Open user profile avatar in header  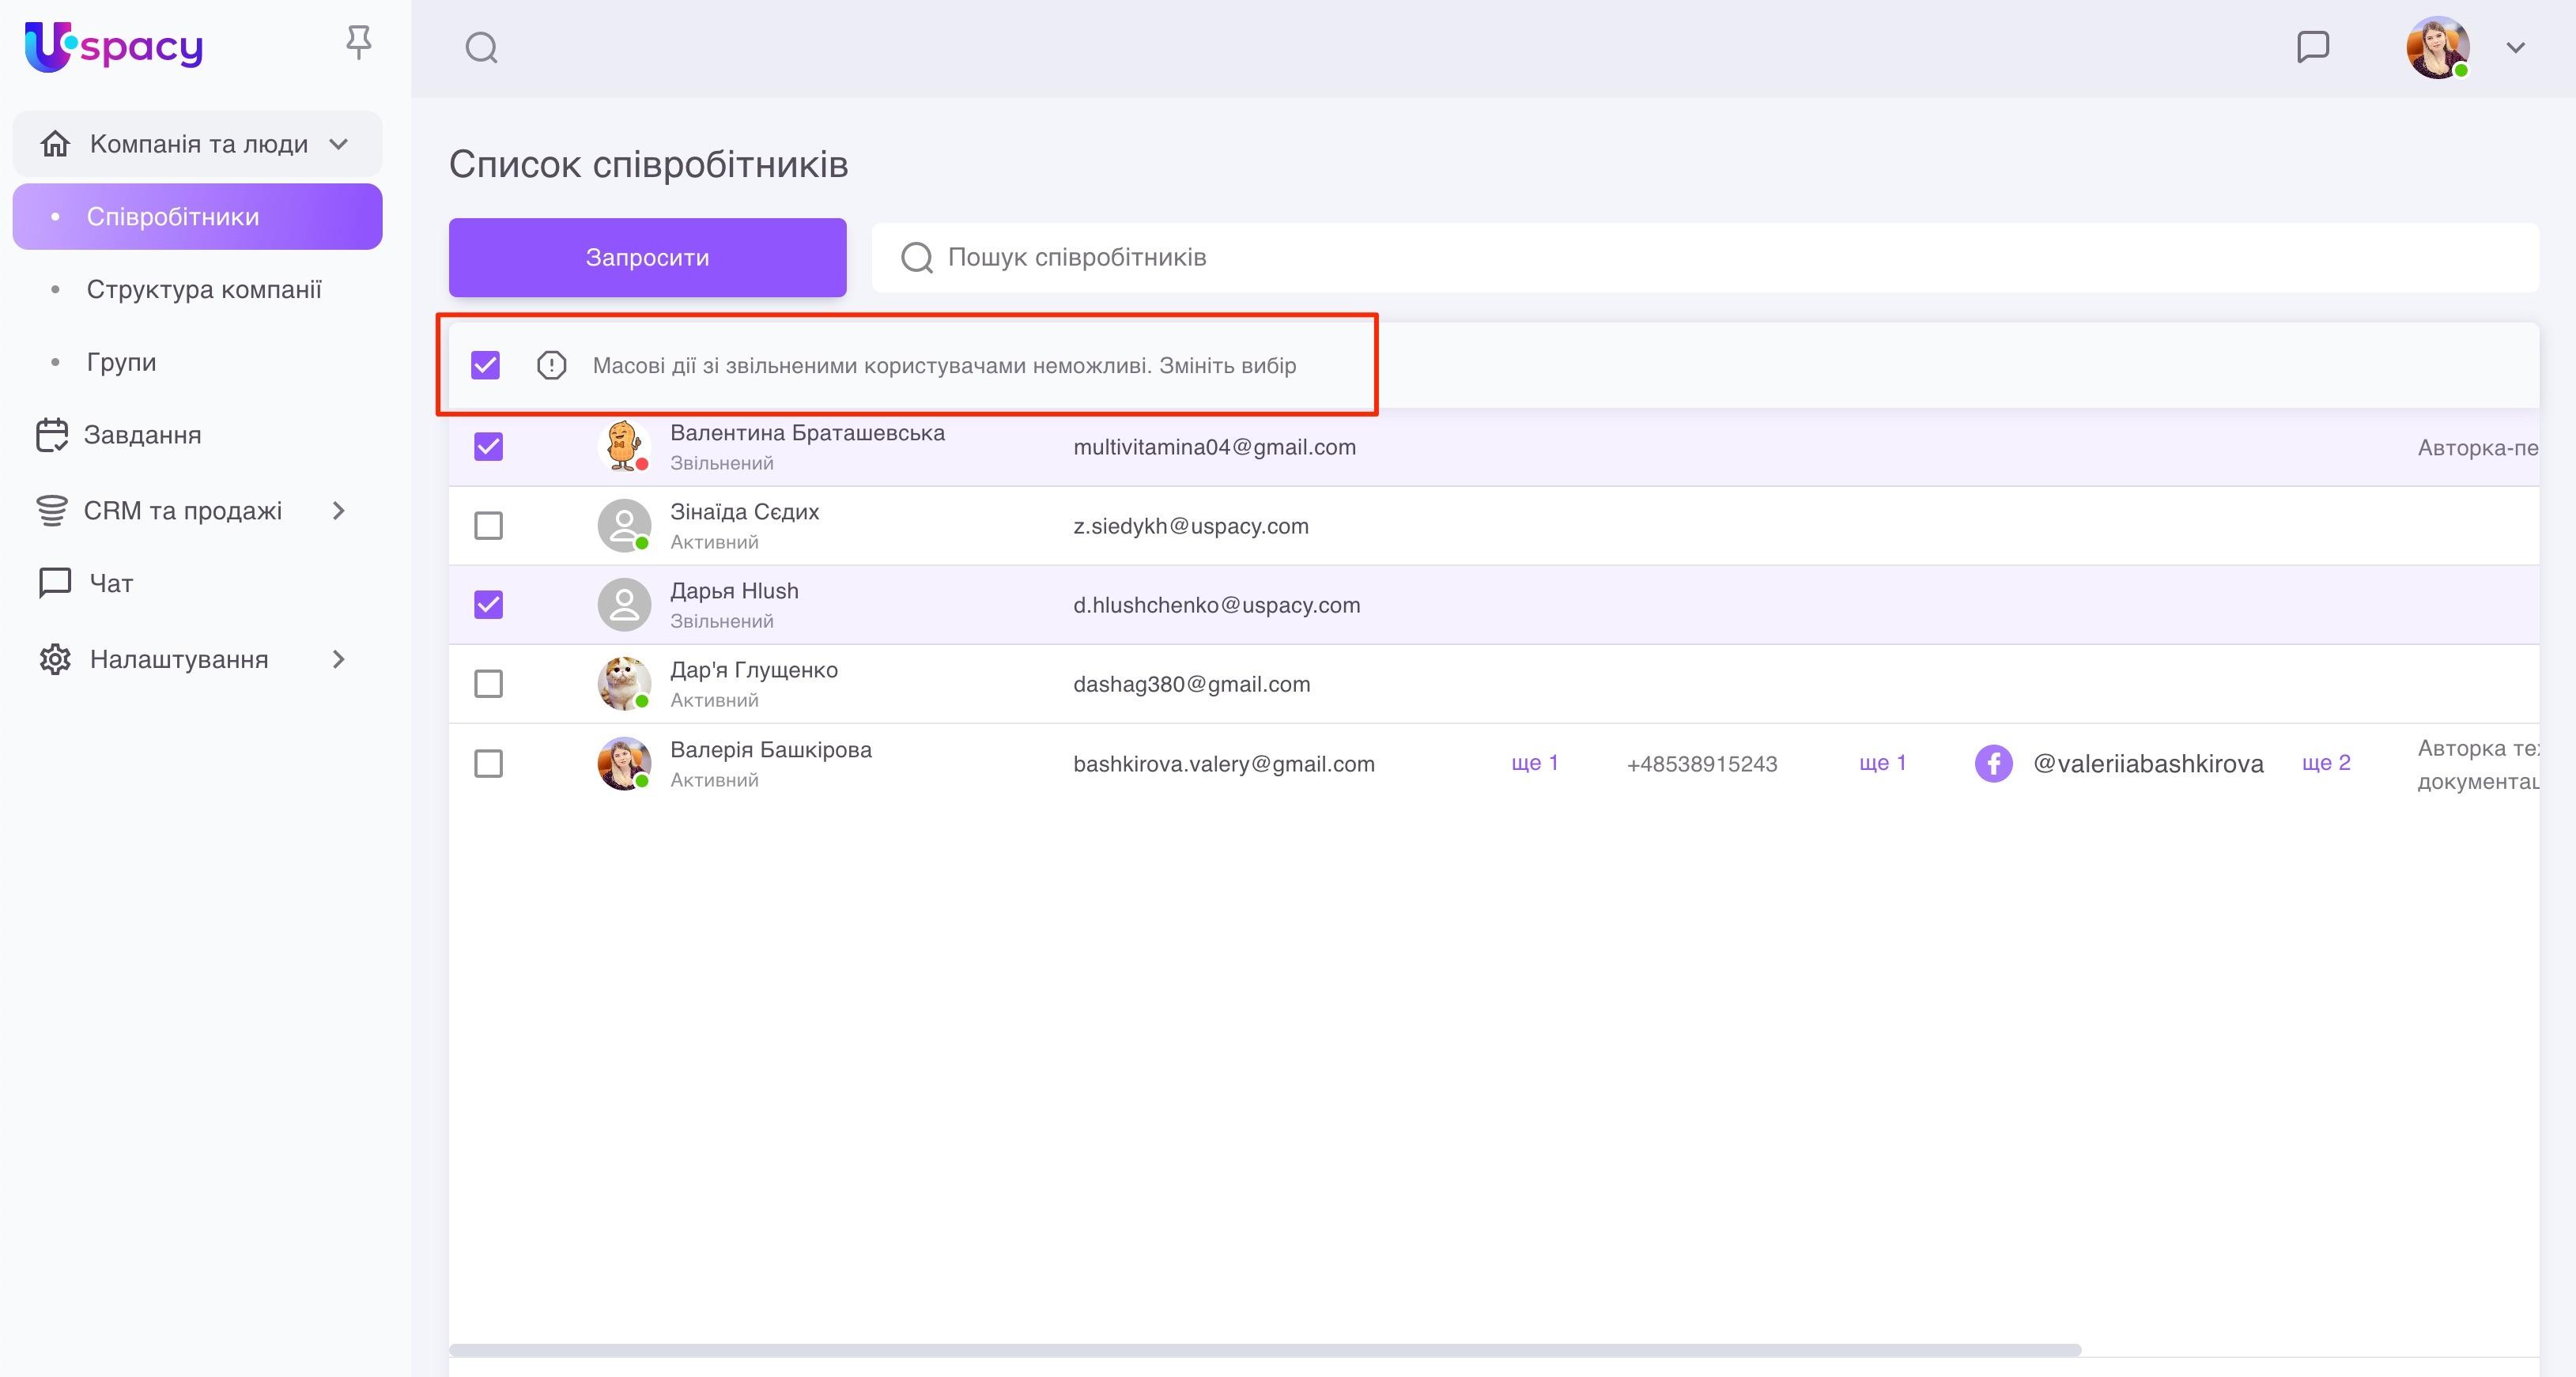(x=2437, y=47)
